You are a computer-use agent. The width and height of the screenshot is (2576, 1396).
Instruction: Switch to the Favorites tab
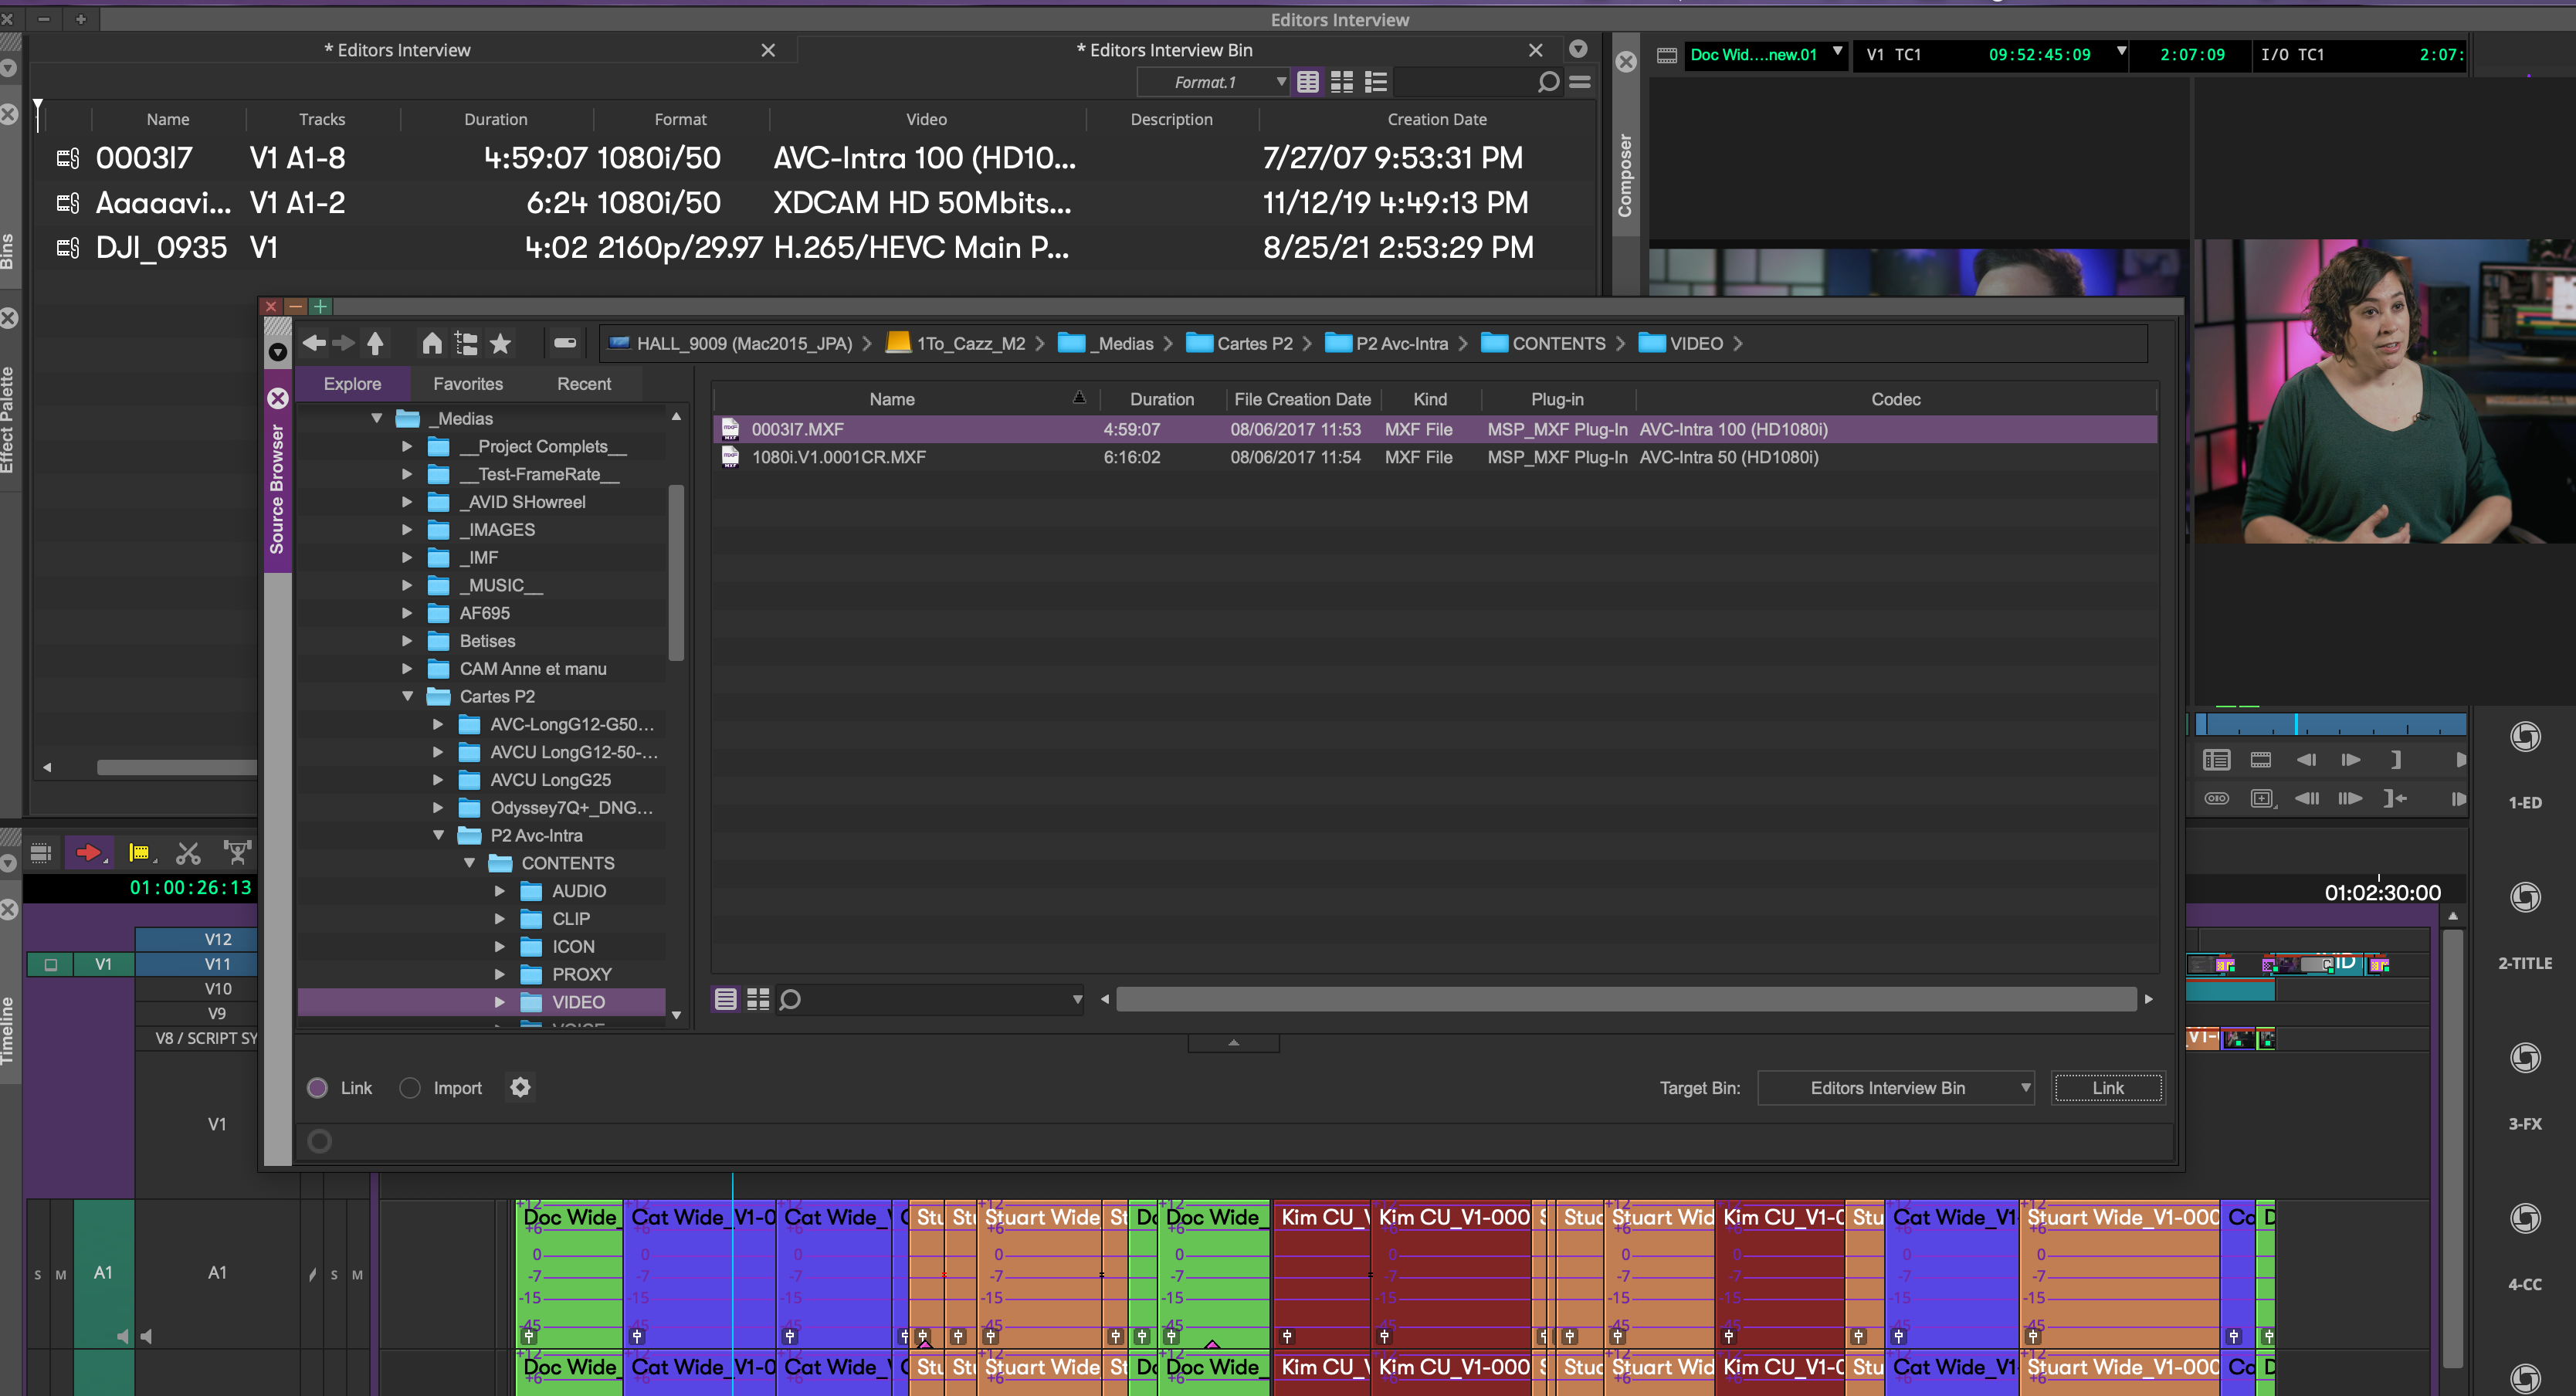coord(467,384)
